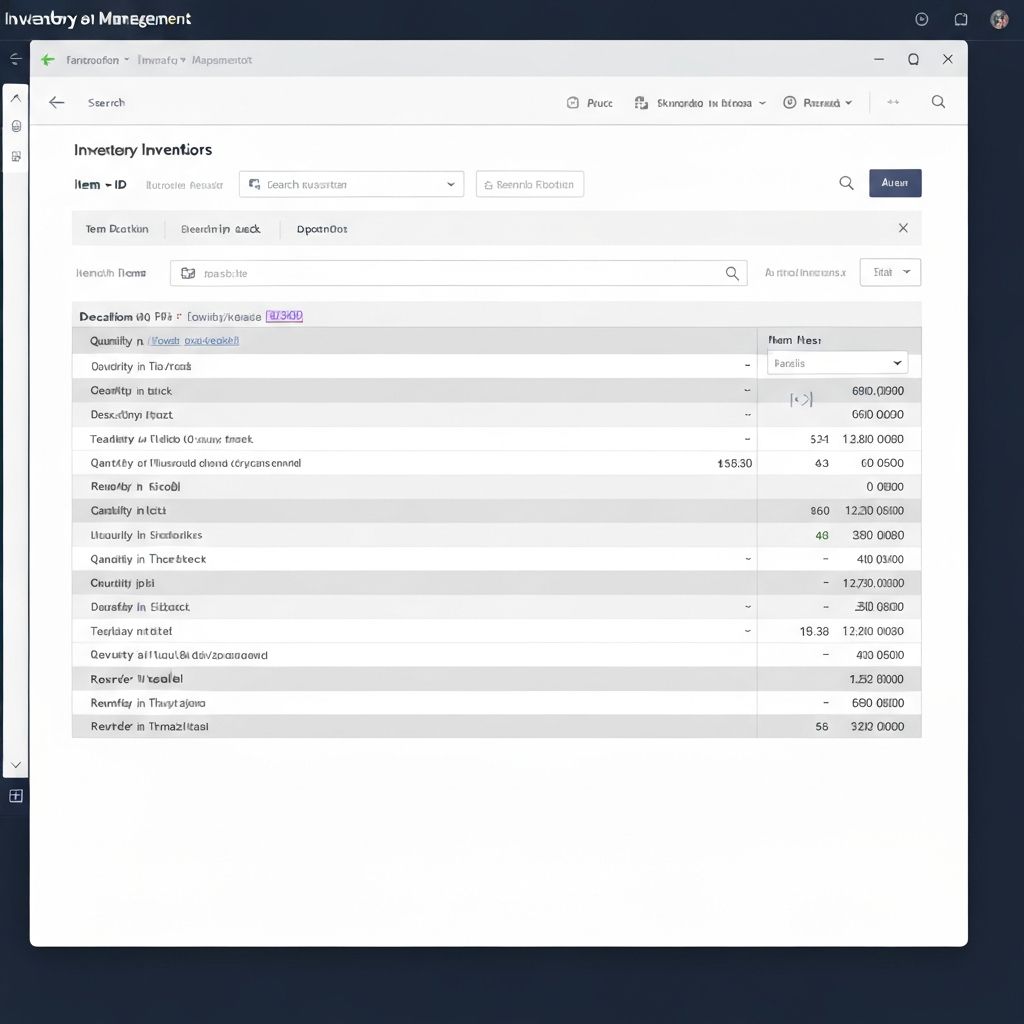
Task: Select the Dpotntot tab
Action: 322,229
